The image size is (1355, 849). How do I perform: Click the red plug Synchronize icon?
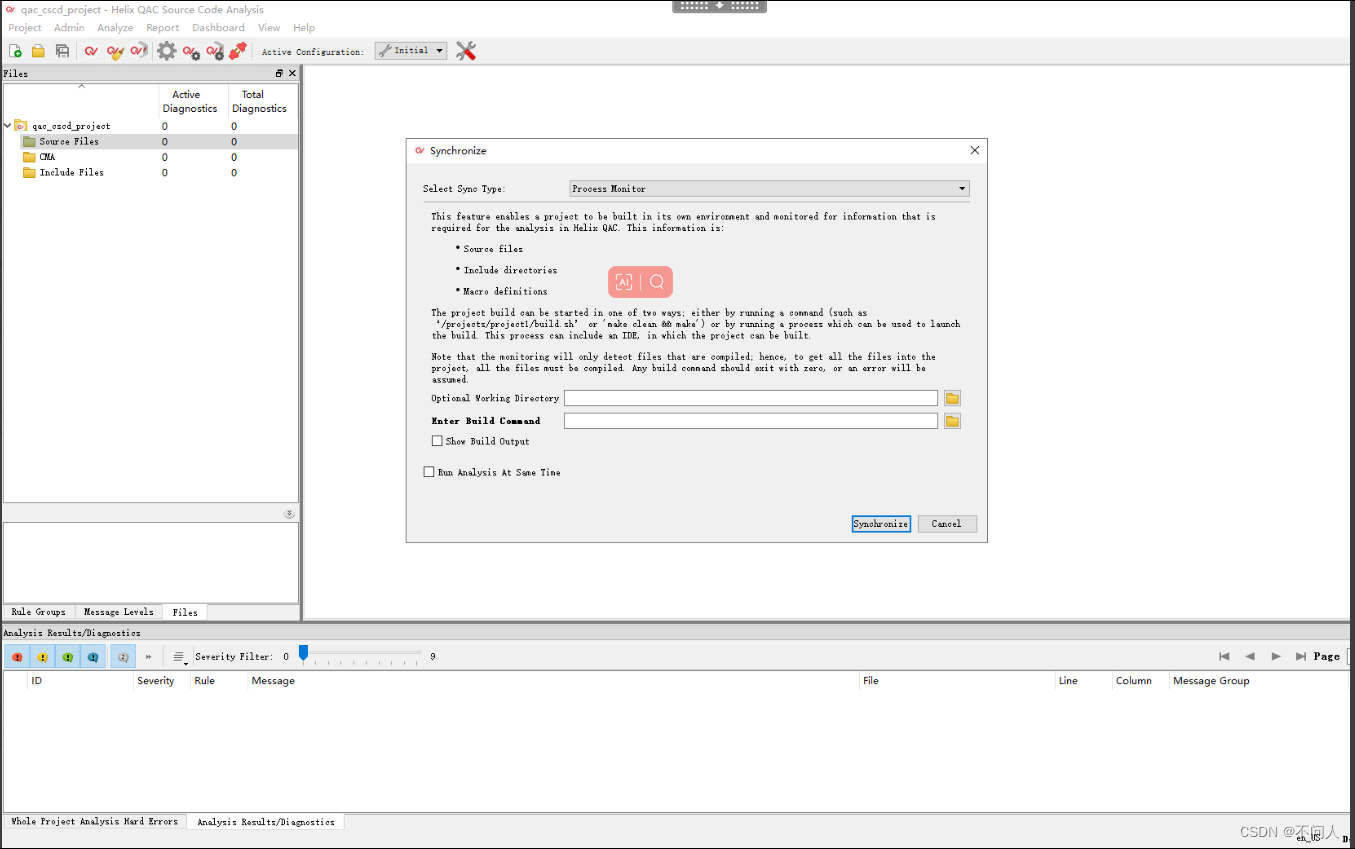pos(238,51)
